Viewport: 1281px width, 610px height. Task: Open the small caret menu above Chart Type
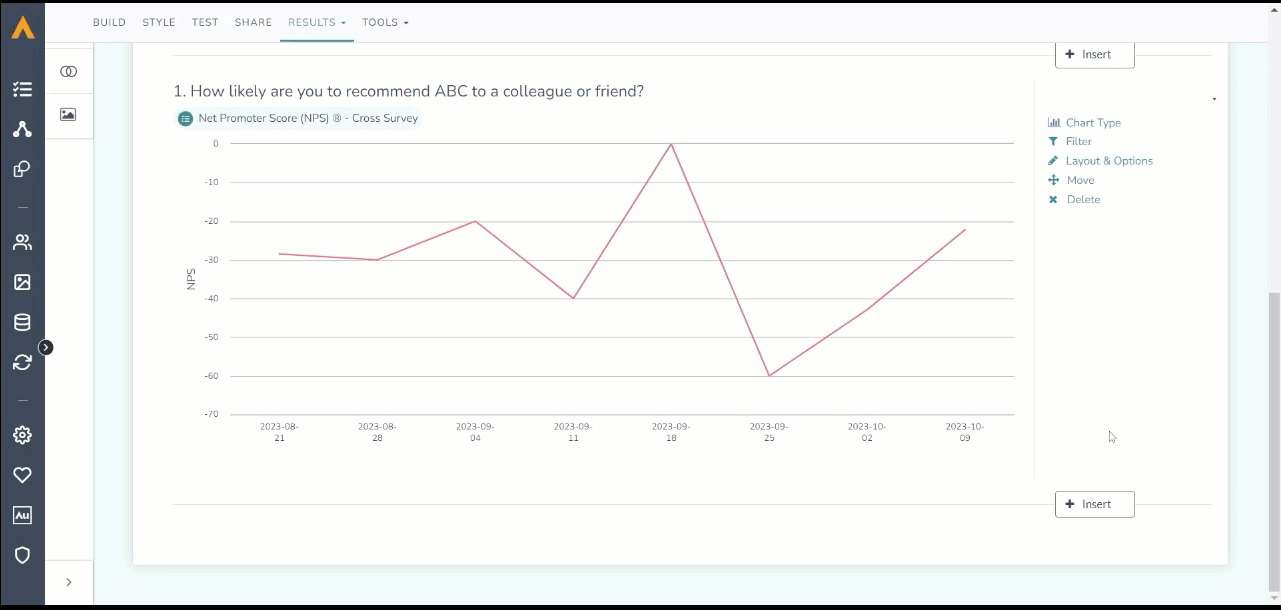click(1214, 99)
